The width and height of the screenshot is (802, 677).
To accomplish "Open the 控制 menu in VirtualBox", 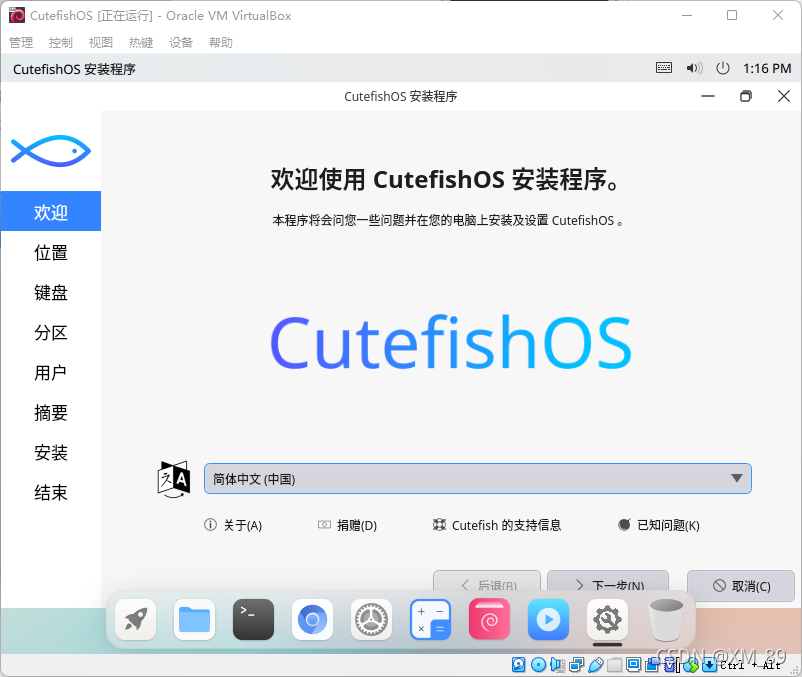I will click(61, 42).
